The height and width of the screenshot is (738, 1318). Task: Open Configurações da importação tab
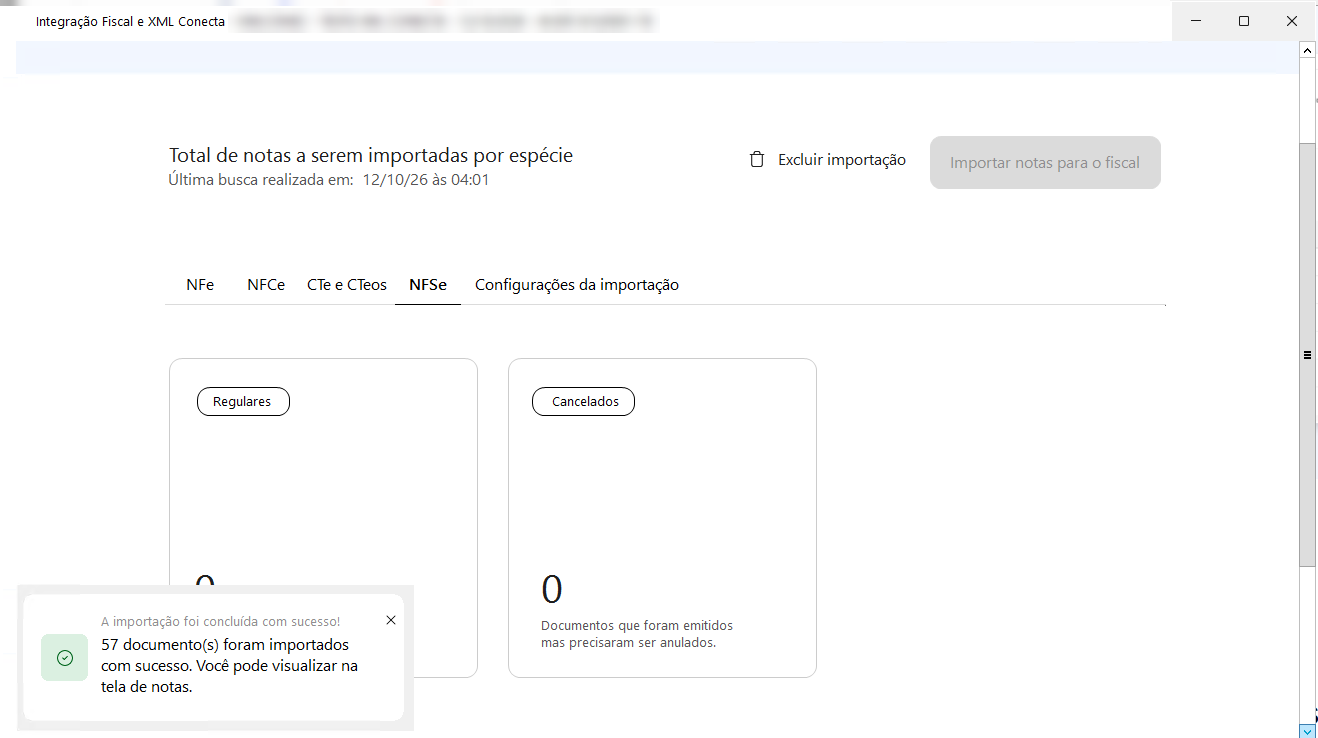click(577, 285)
